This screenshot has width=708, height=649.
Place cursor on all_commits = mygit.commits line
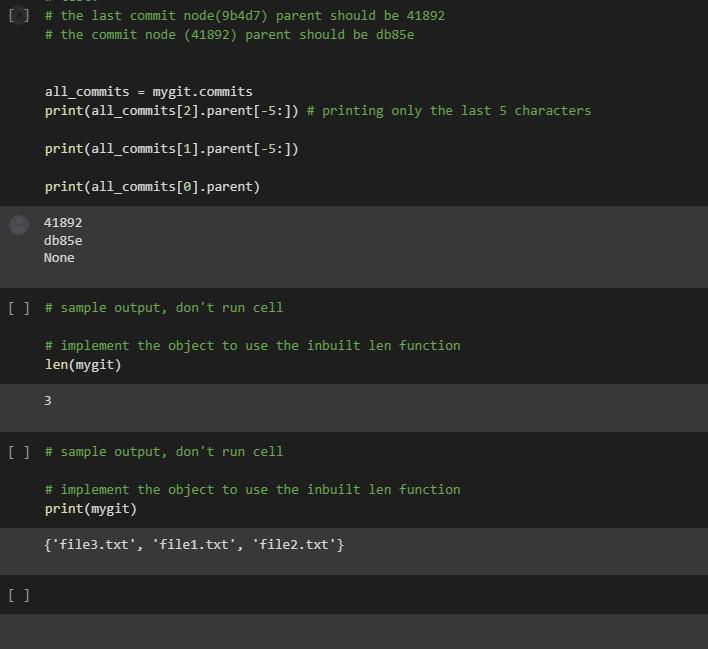point(149,92)
